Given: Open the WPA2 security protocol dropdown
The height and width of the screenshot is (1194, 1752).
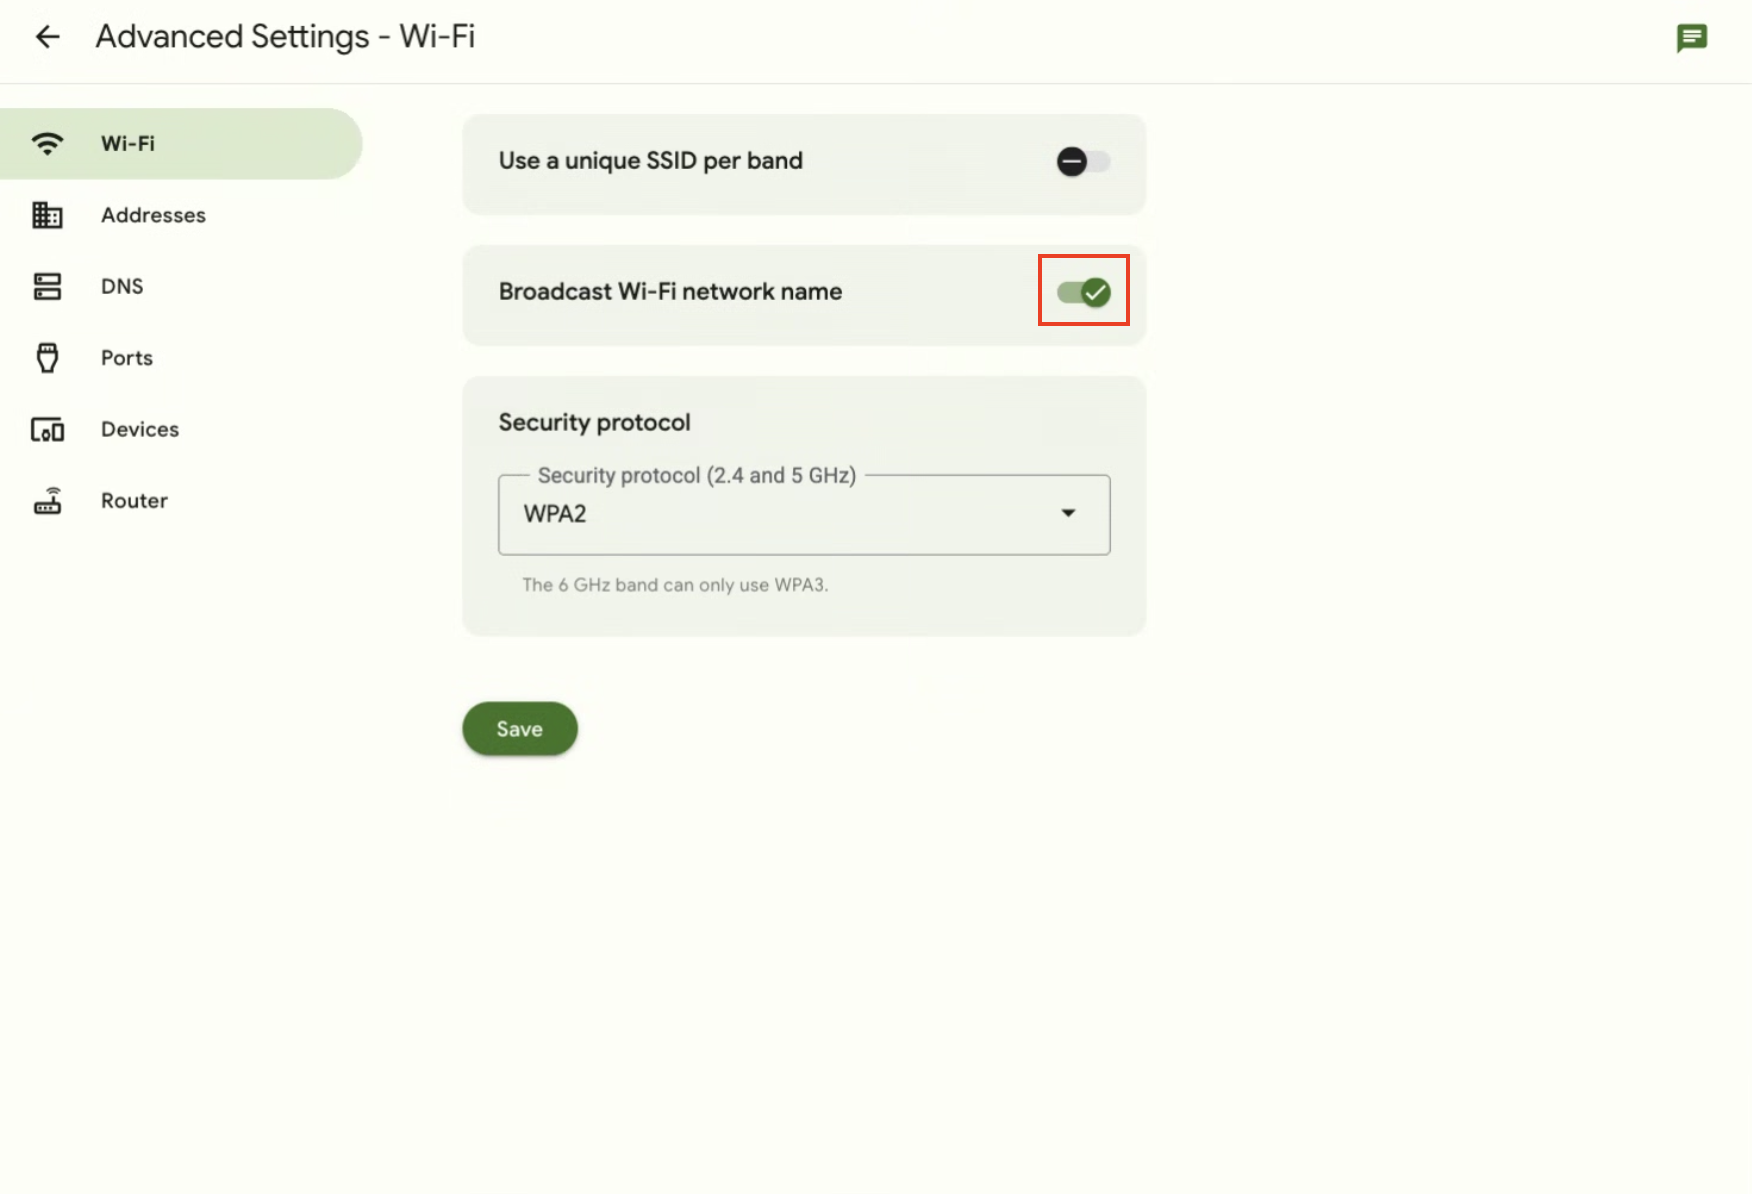Looking at the screenshot, I should point(803,514).
